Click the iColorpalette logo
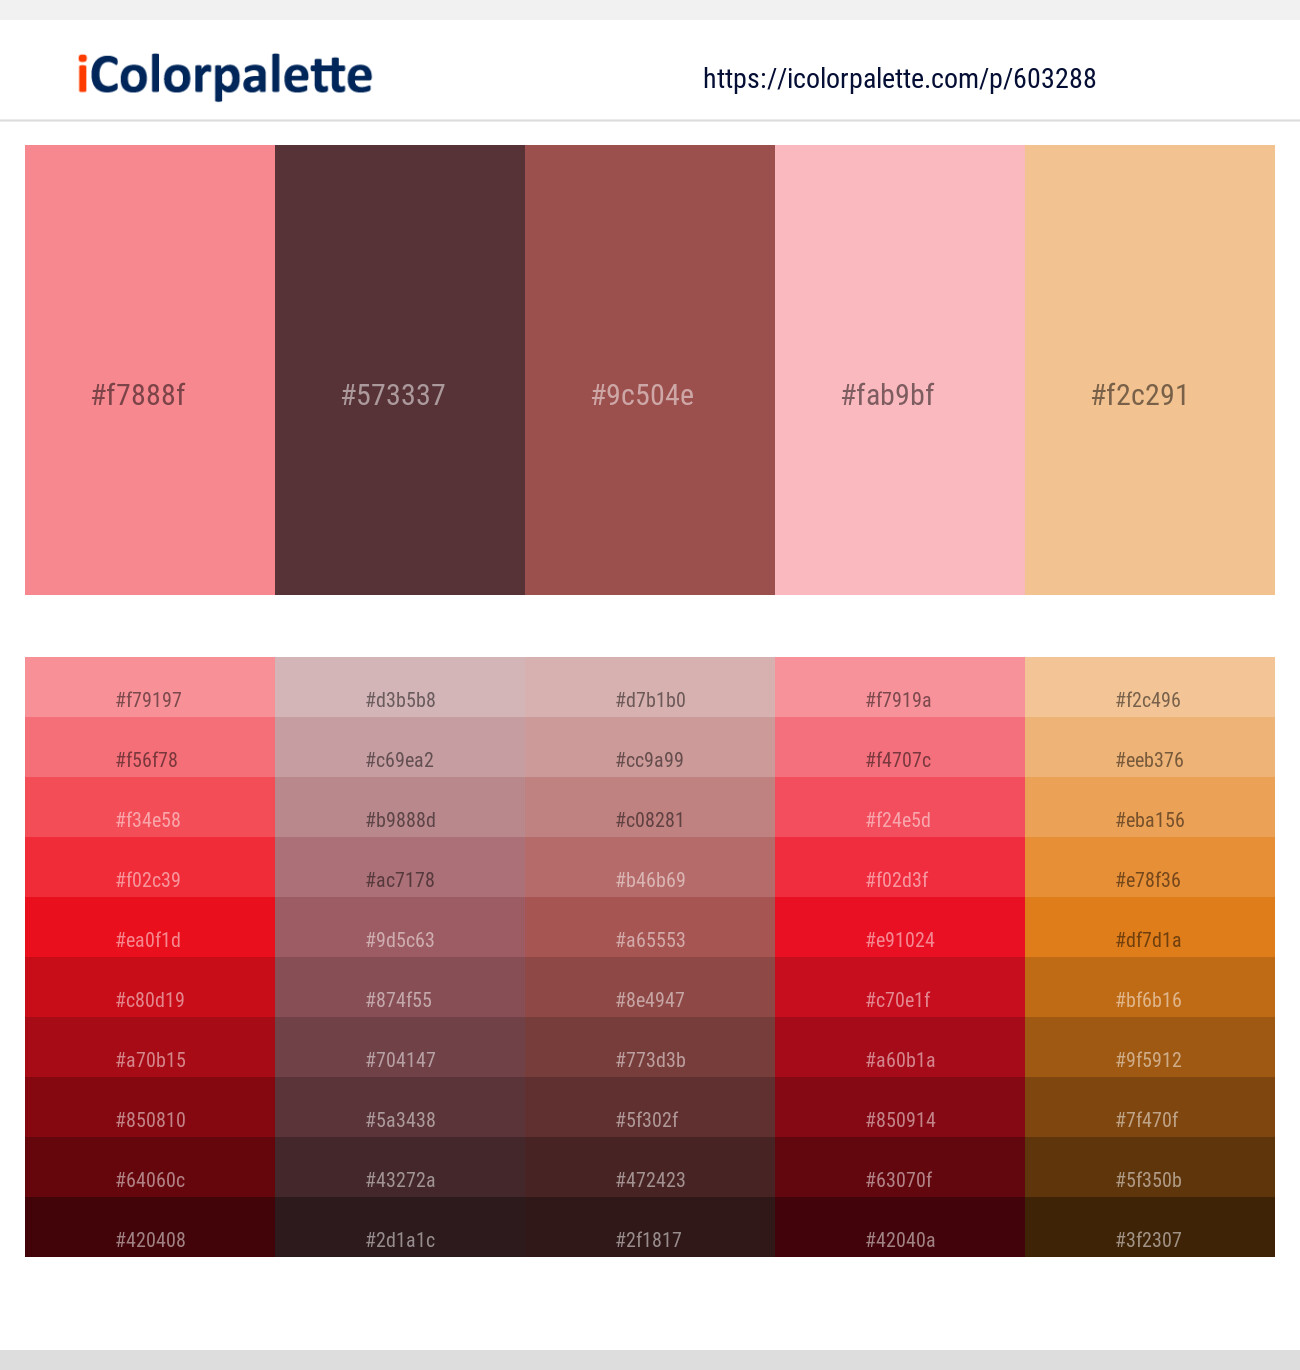 click(x=225, y=76)
